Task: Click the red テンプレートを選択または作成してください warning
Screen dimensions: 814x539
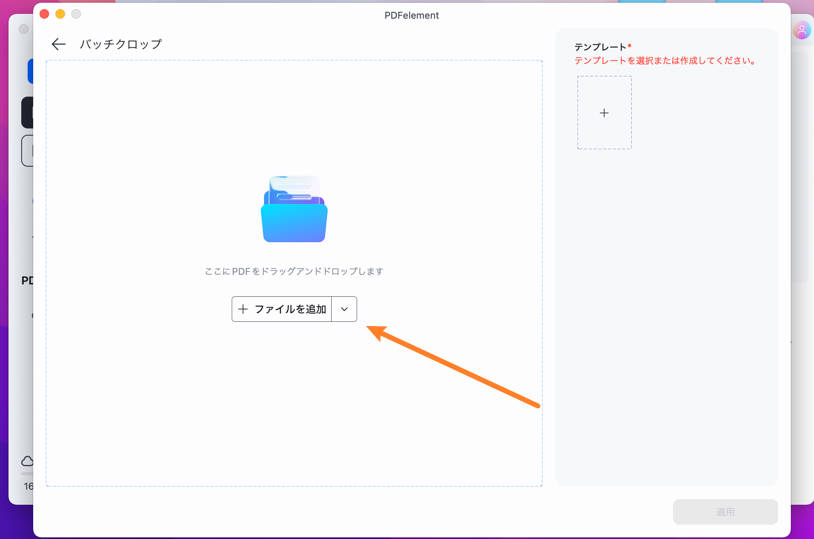Action: [x=666, y=61]
